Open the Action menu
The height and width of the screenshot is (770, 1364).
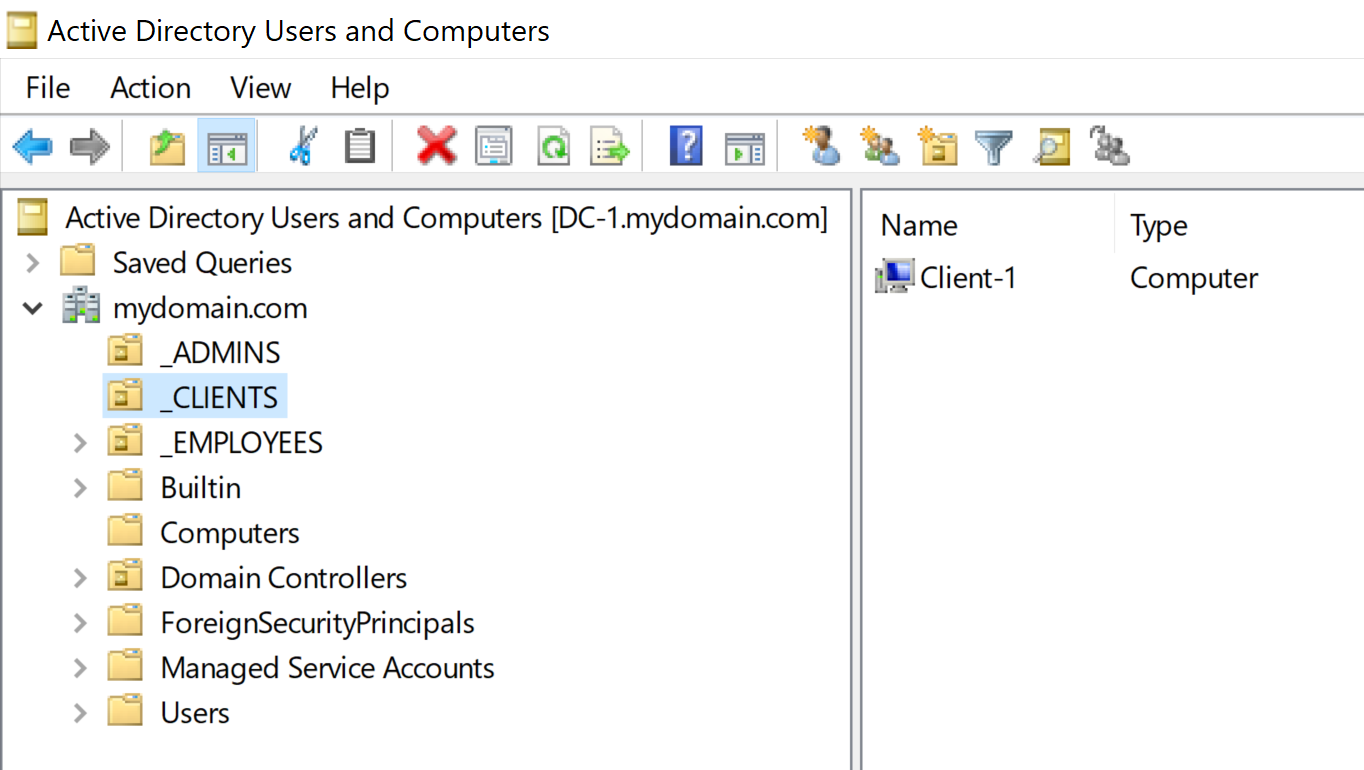pyautogui.click(x=151, y=88)
